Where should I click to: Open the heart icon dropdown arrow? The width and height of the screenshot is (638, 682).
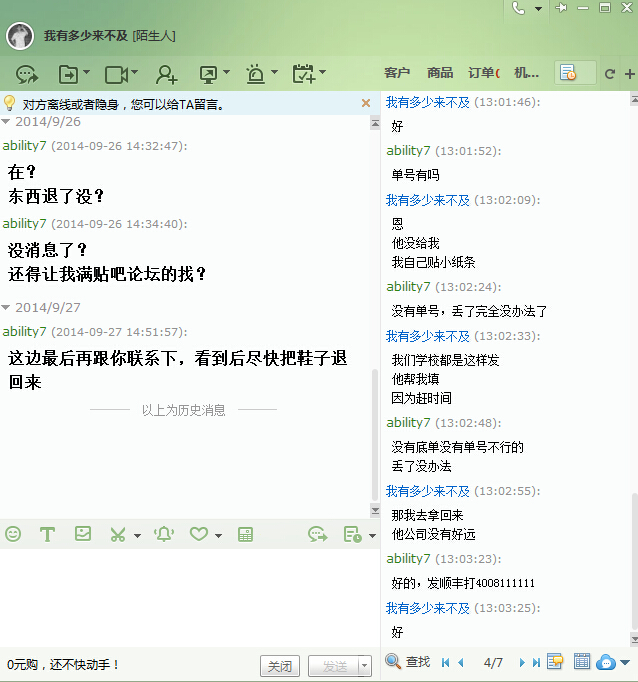(218, 536)
